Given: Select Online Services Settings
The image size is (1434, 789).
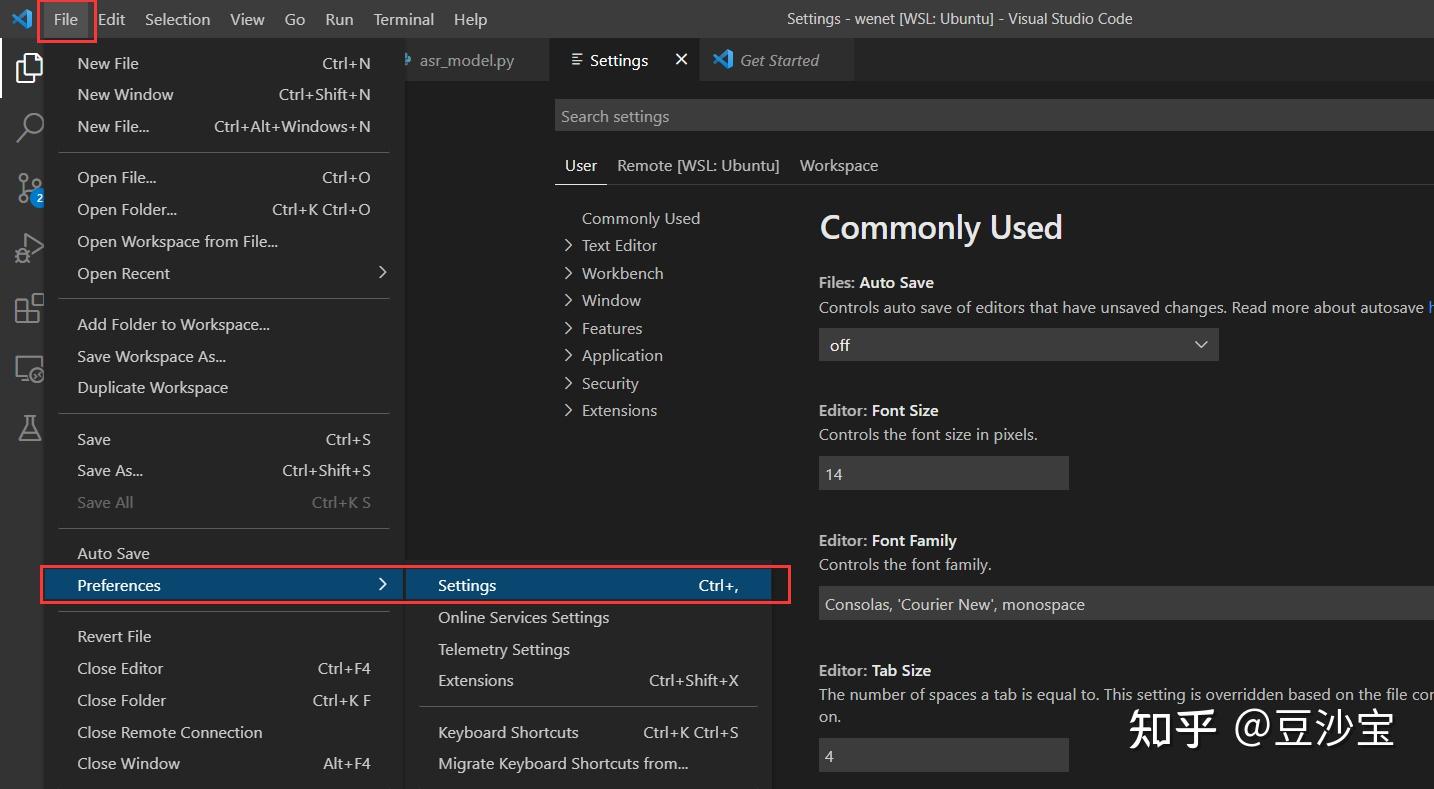Looking at the screenshot, I should click(x=588, y=617).
